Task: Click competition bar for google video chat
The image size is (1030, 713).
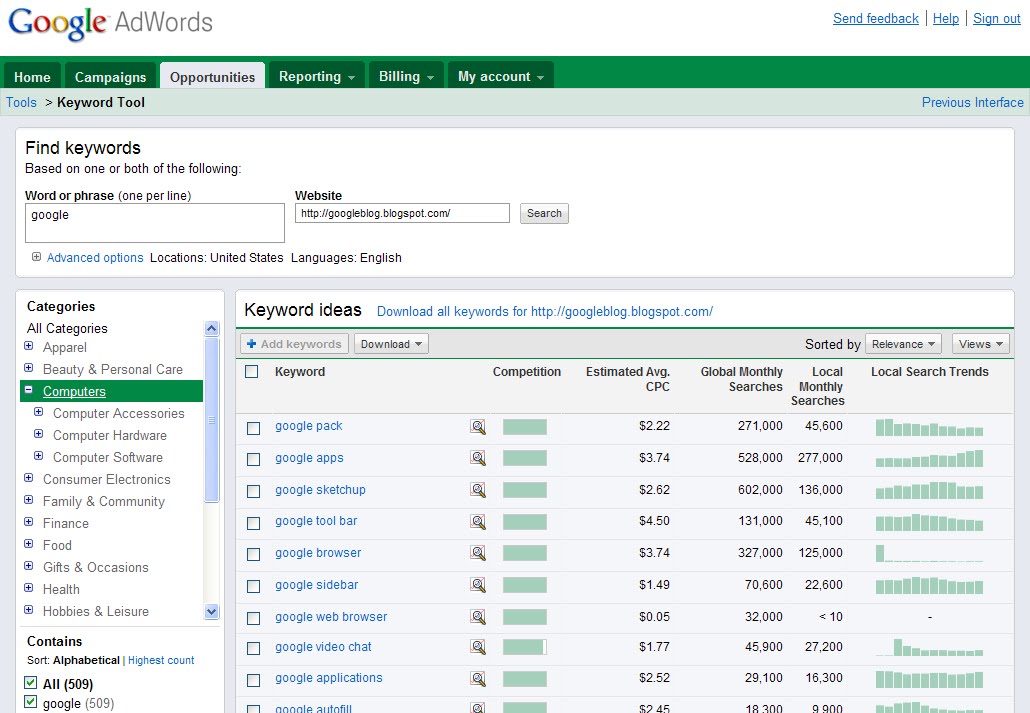Action: 525,647
